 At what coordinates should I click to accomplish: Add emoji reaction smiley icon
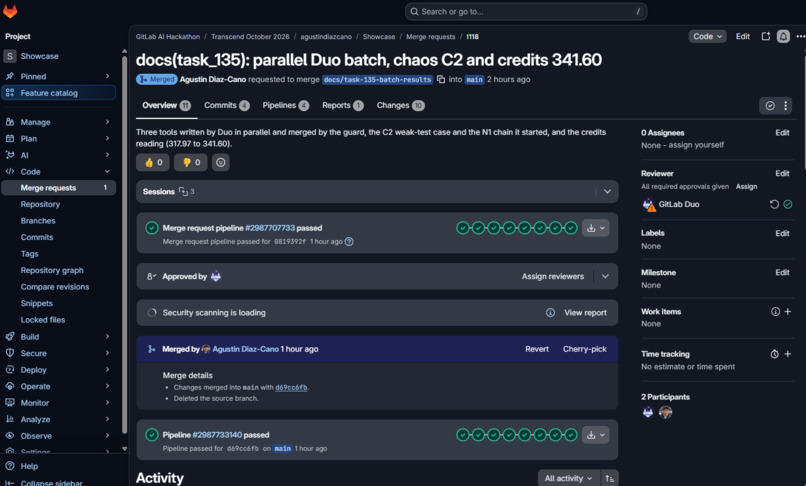tap(221, 163)
